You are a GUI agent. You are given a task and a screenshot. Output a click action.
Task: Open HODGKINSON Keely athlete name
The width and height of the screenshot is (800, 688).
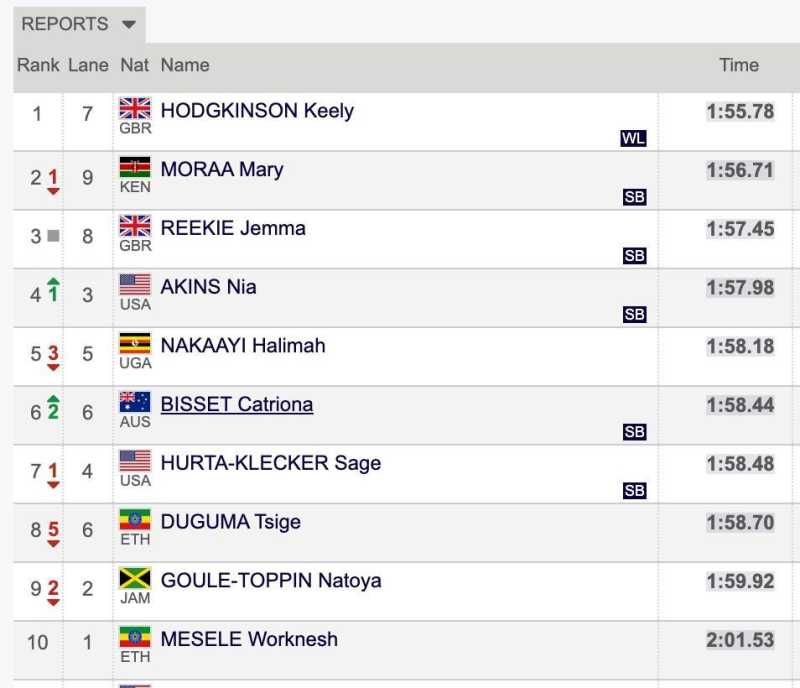click(257, 110)
